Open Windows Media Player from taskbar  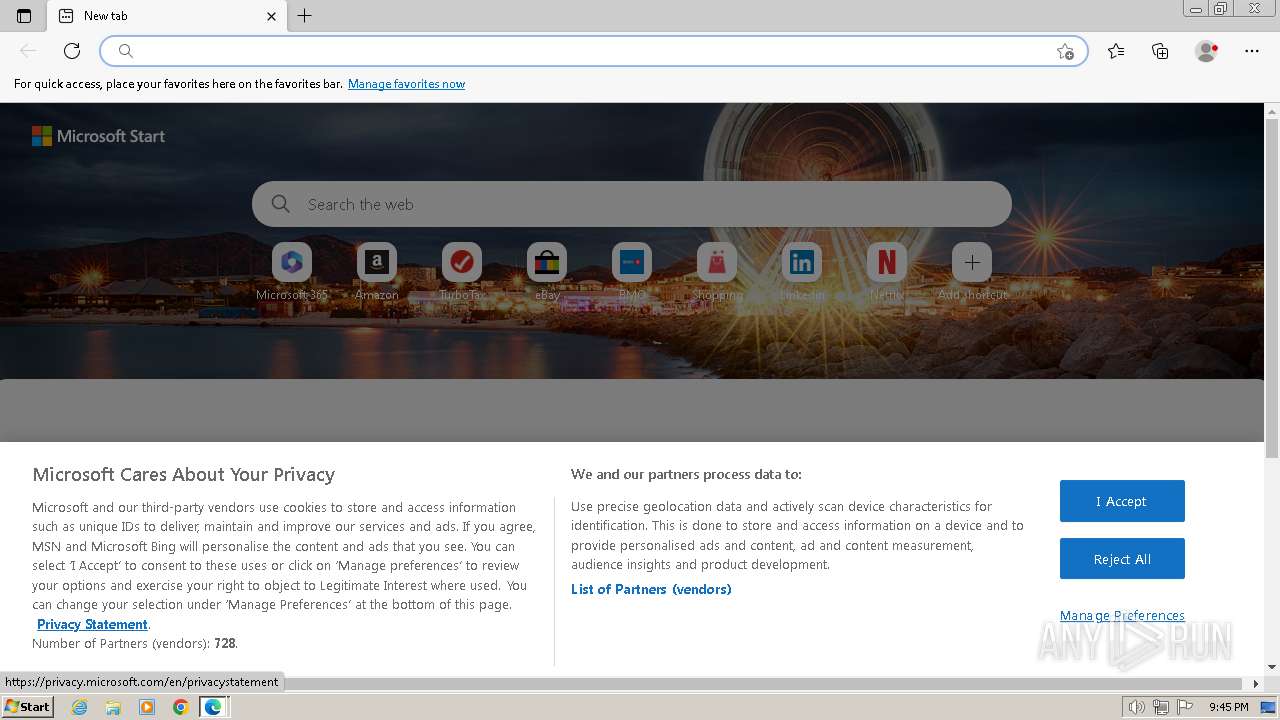click(x=147, y=707)
